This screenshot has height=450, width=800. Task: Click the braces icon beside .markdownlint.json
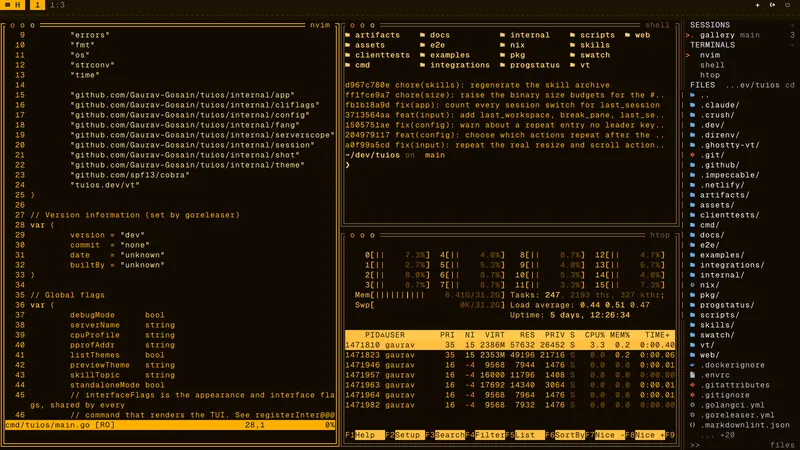point(692,425)
